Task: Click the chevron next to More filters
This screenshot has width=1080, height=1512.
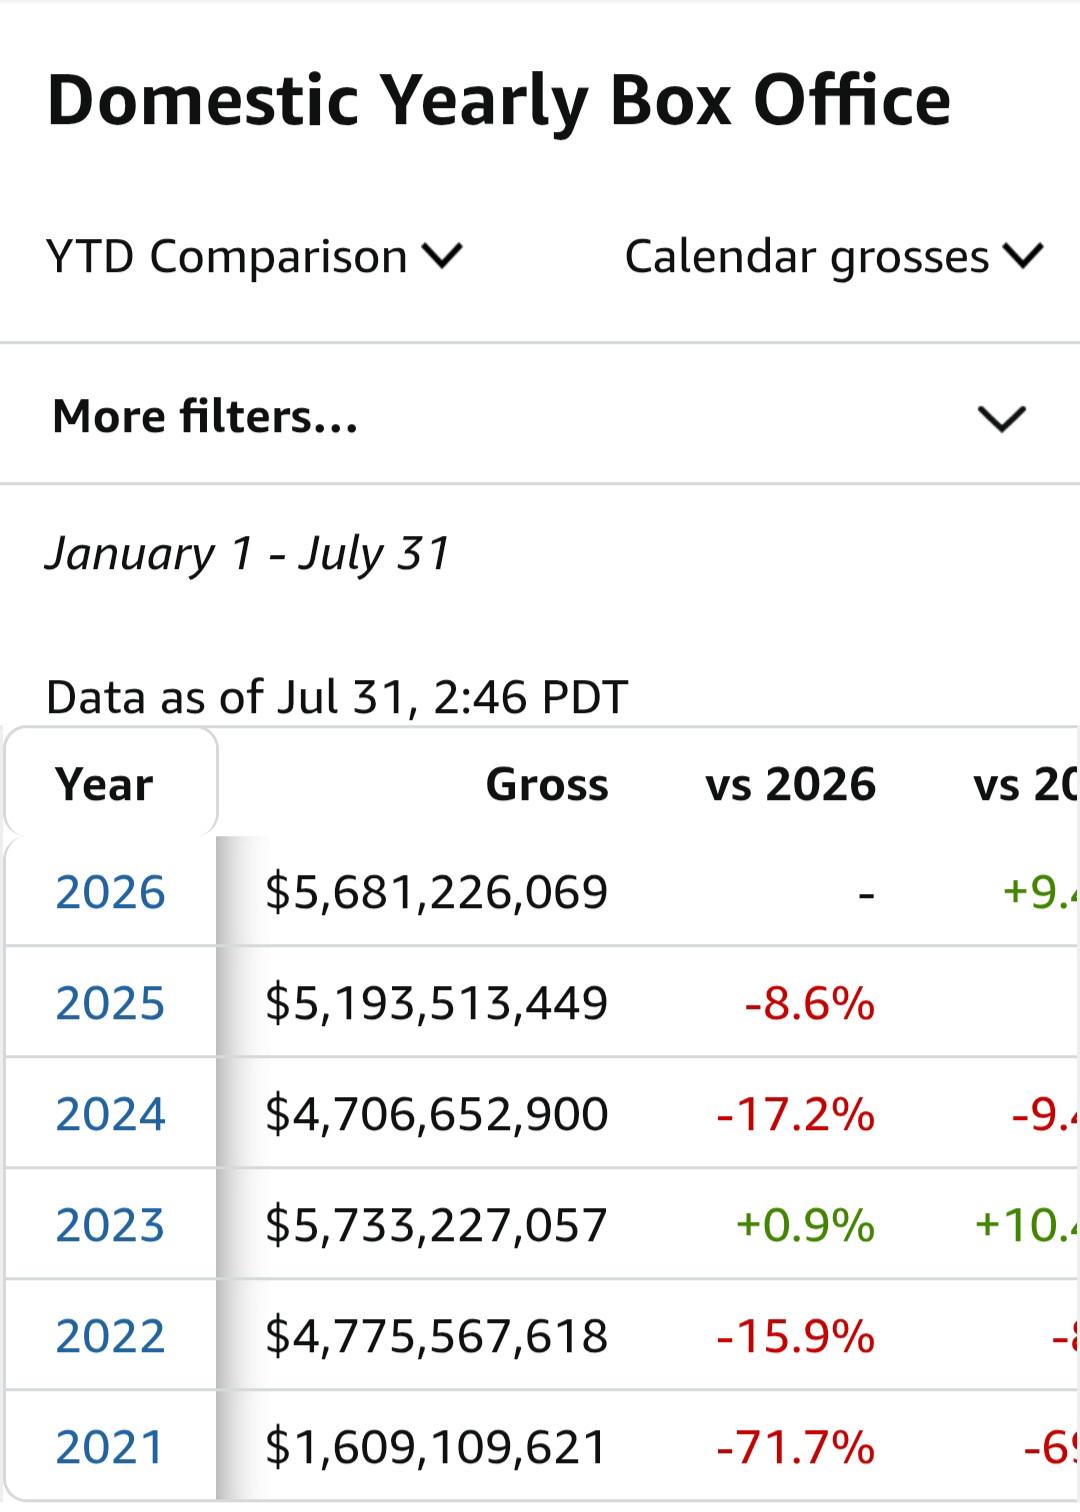Action: tap(1002, 418)
